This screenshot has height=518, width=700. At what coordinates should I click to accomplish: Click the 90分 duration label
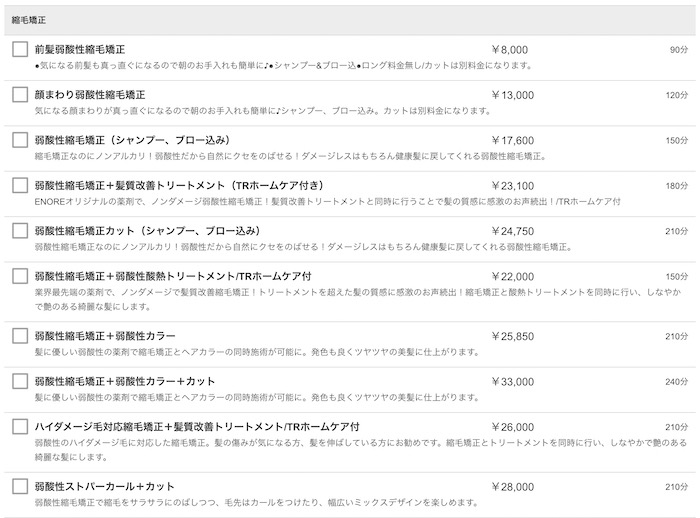(678, 50)
